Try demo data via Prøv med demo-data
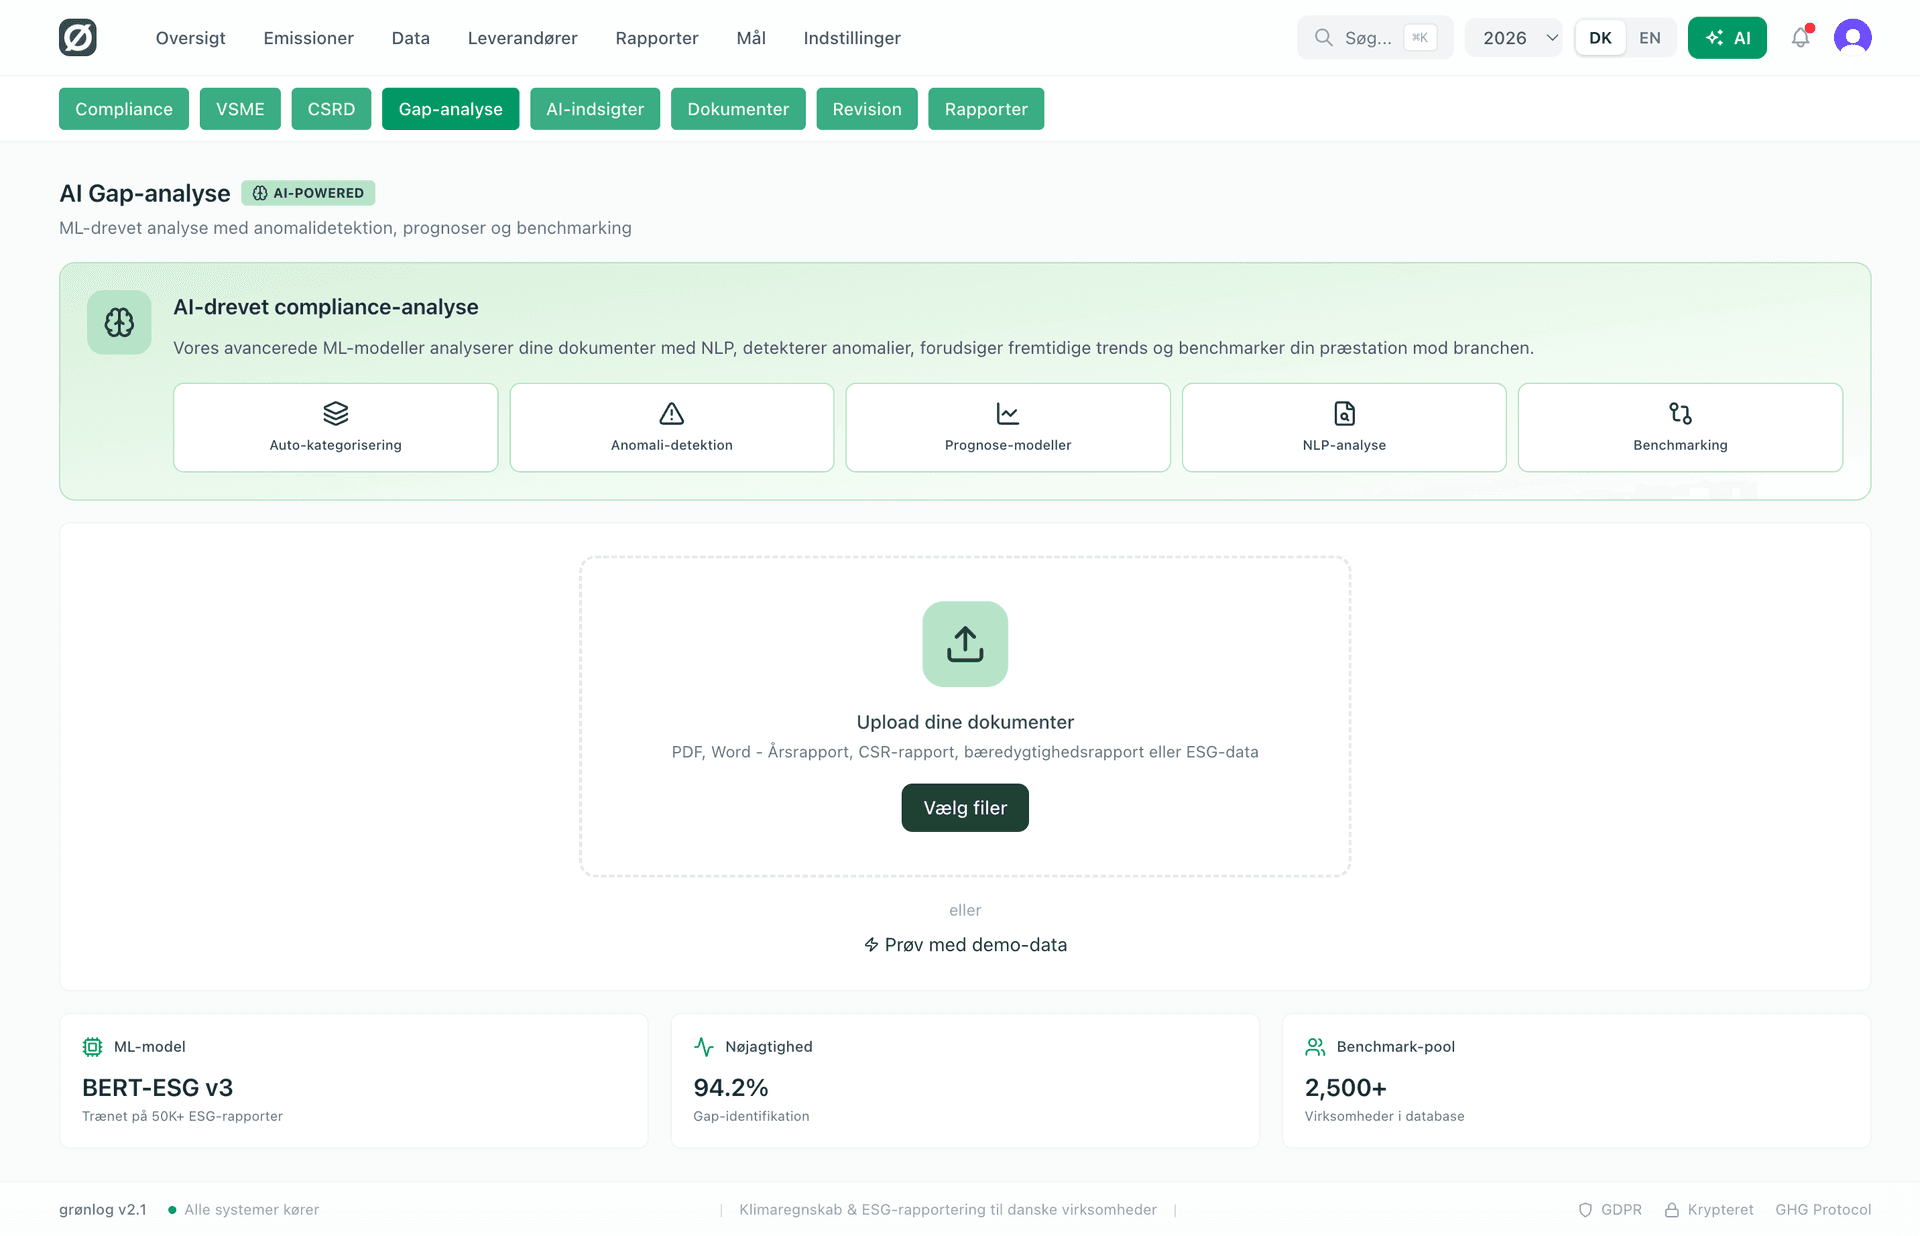This screenshot has height=1236, width=1920. click(964, 944)
